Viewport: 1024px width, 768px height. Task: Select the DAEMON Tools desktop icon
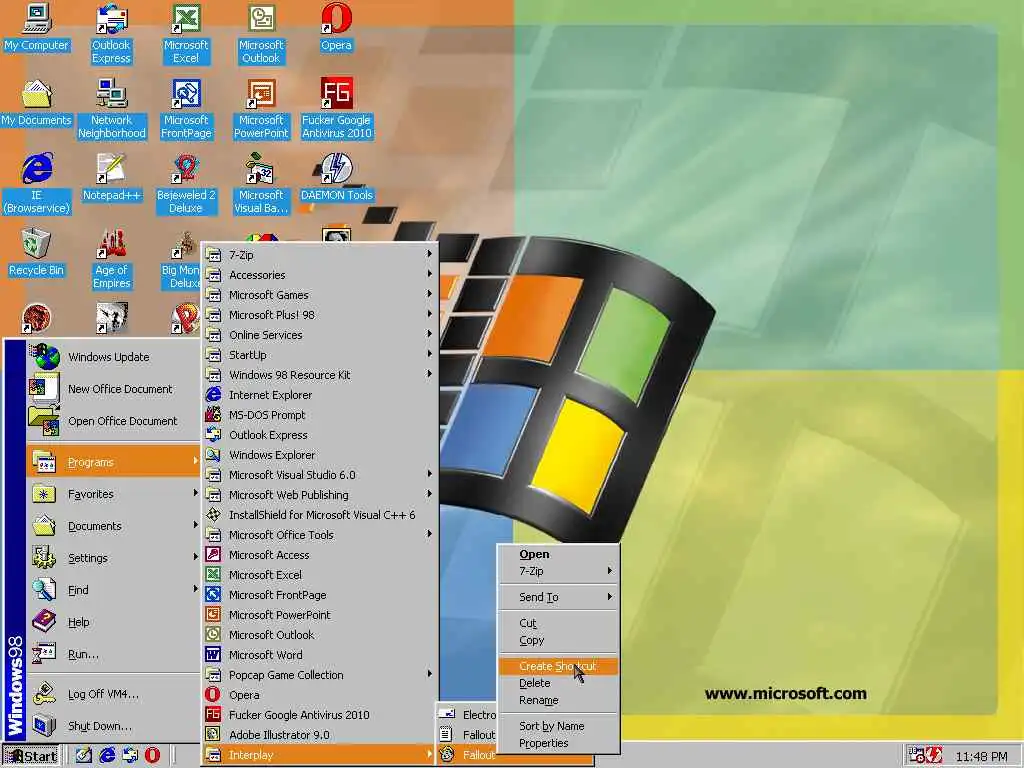[x=336, y=178]
